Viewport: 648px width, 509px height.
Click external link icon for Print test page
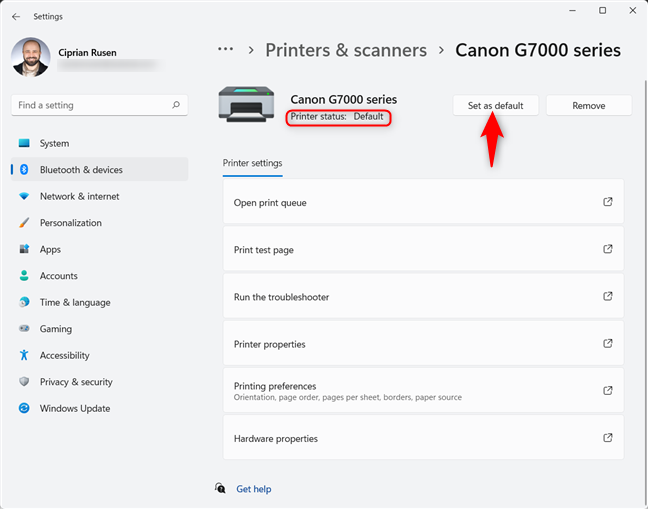[x=608, y=249]
